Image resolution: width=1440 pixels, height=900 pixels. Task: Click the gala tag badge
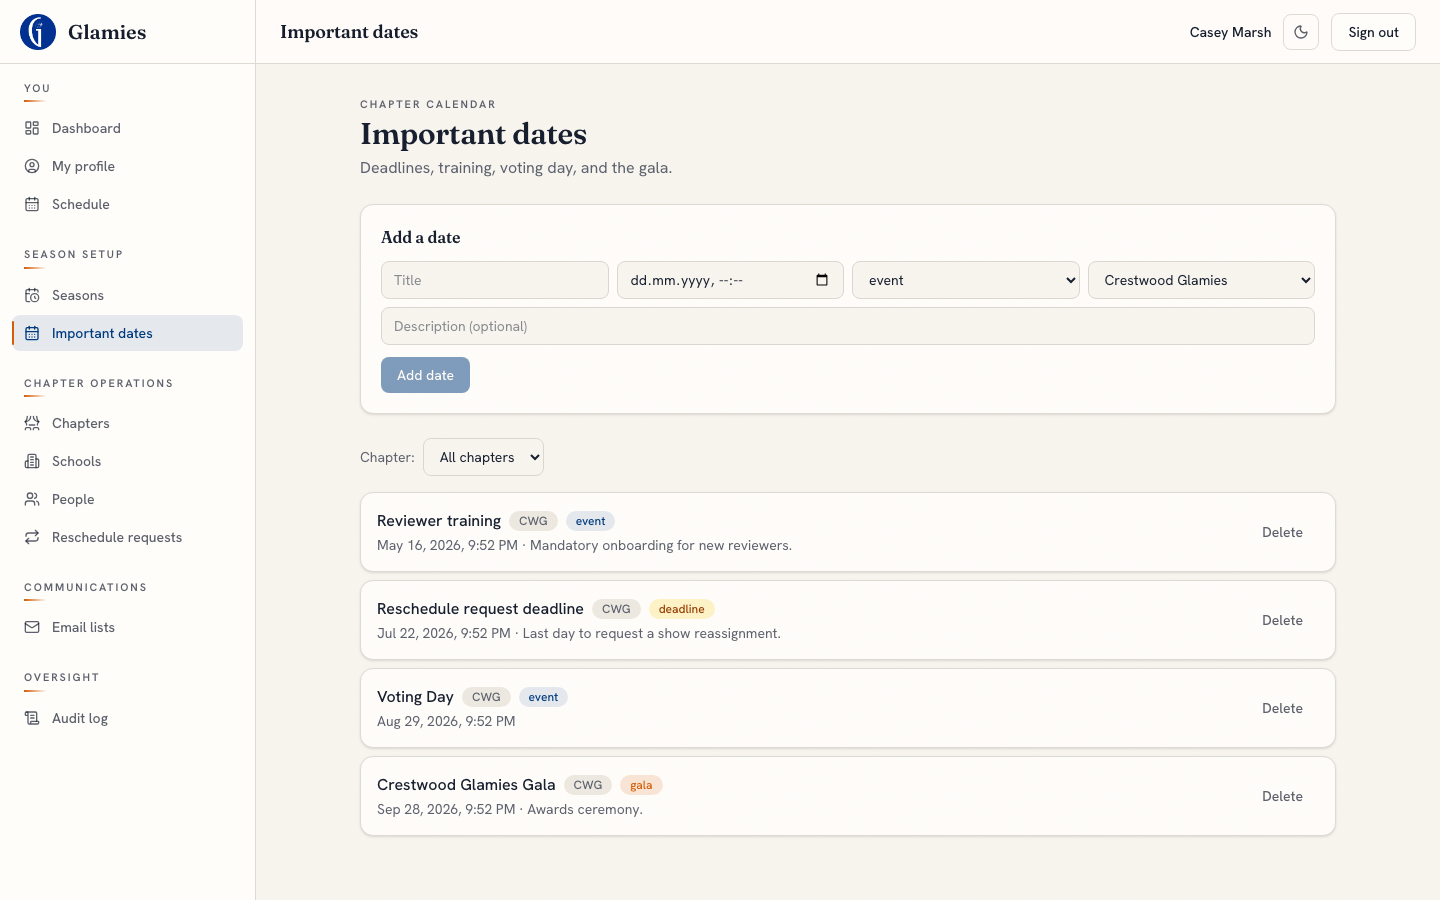tap(641, 785)
